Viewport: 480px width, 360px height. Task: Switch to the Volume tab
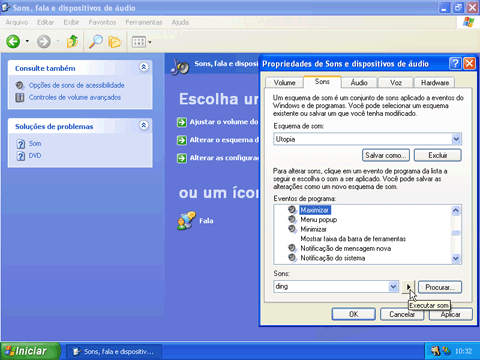tap(284, 83)
